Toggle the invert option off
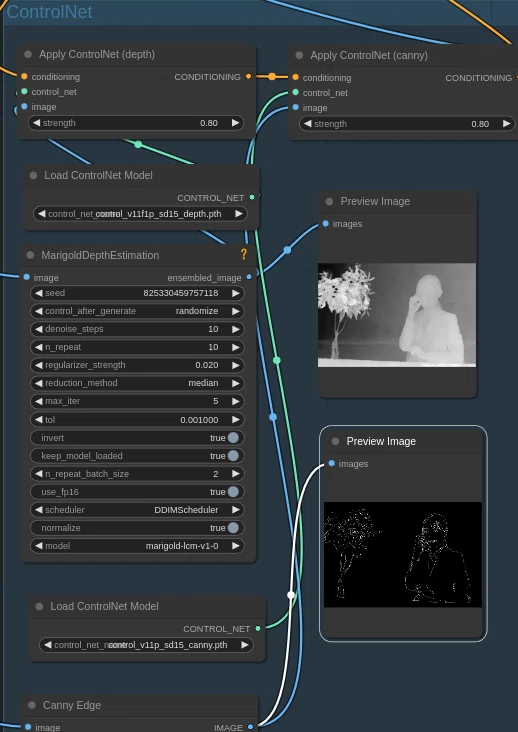 137,438
